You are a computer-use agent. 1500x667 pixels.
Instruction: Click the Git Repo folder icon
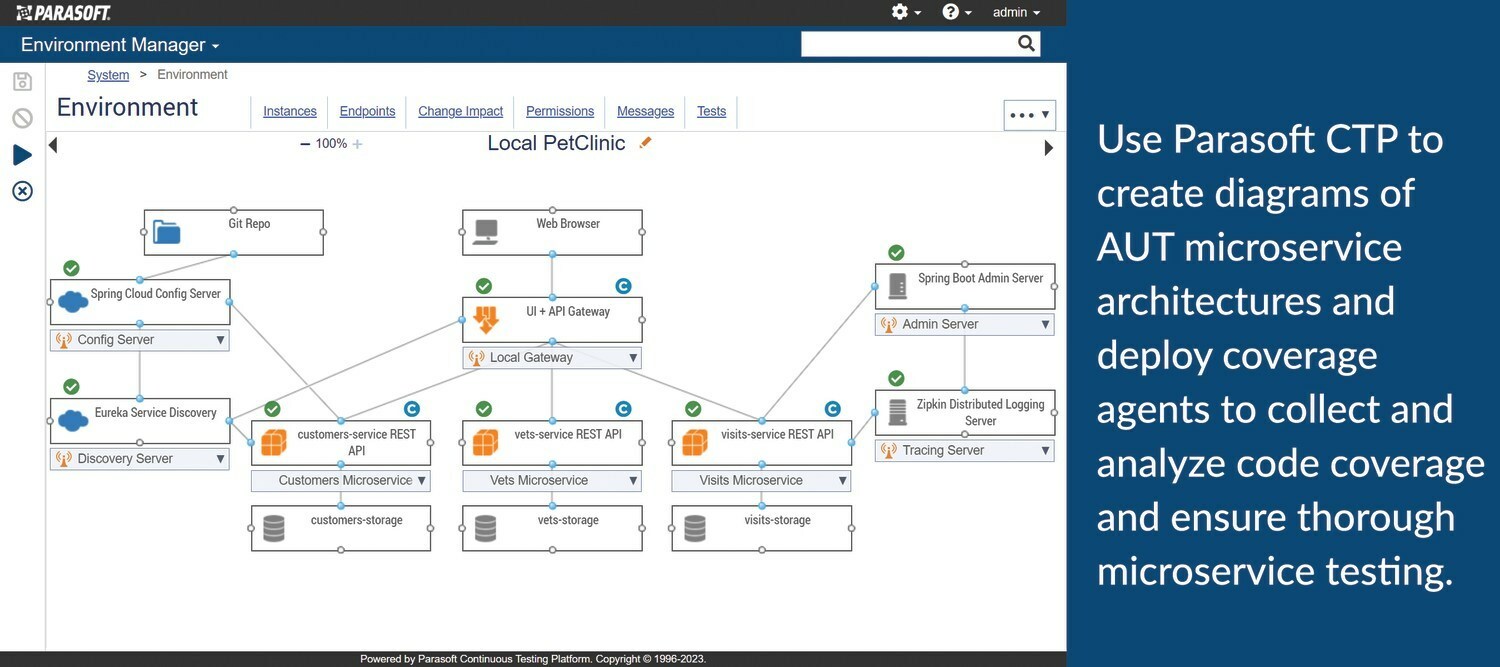point(167,233)
